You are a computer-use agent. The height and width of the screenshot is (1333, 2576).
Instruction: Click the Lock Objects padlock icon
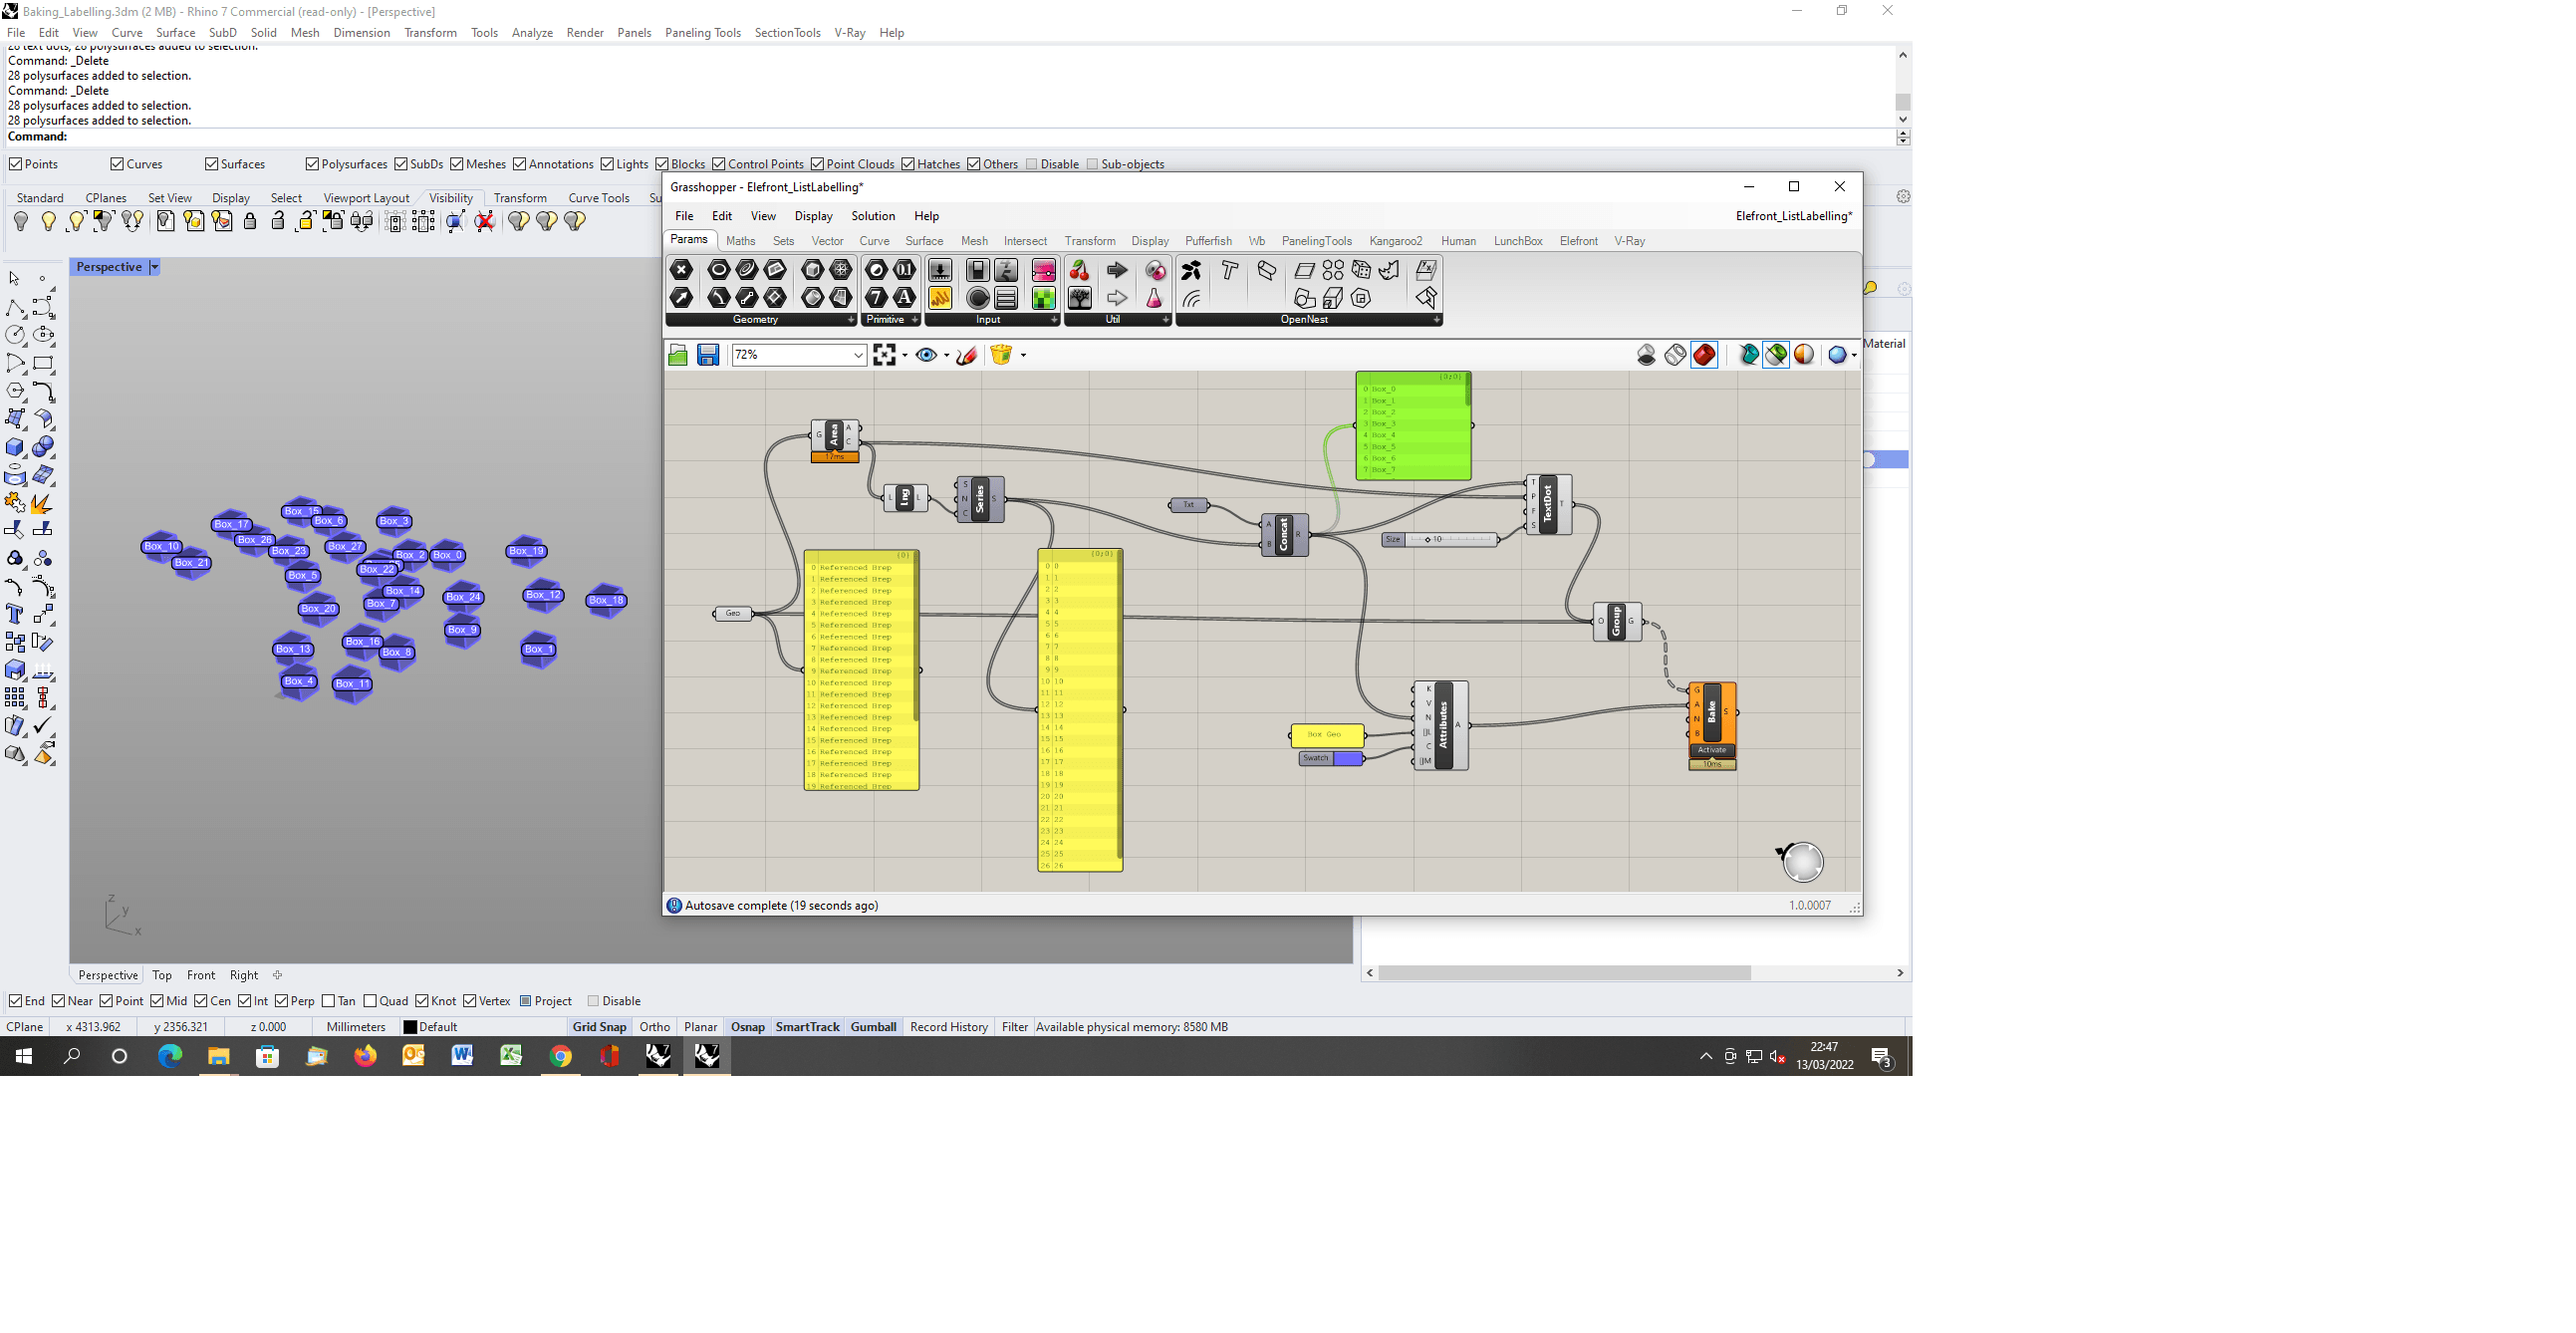tap(250, 221)
